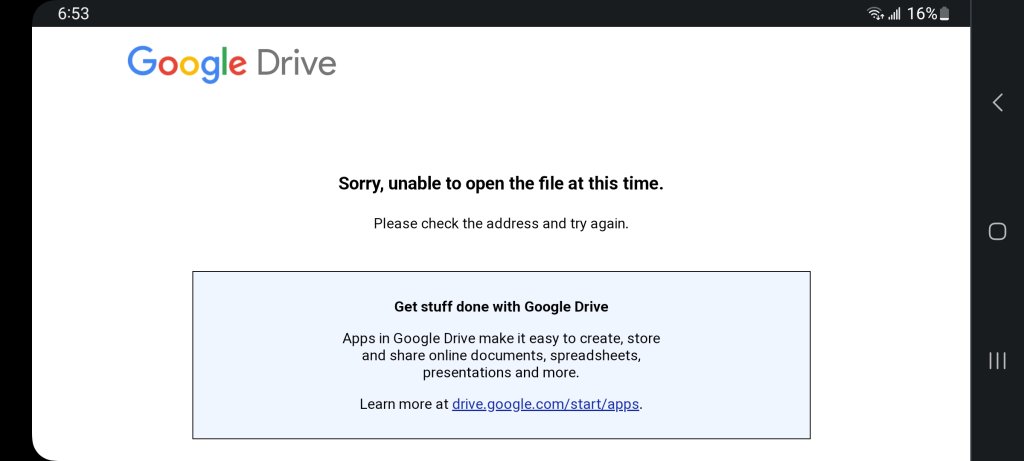Open the drive.google.com/start/apps link

click(x=545, y=404)
